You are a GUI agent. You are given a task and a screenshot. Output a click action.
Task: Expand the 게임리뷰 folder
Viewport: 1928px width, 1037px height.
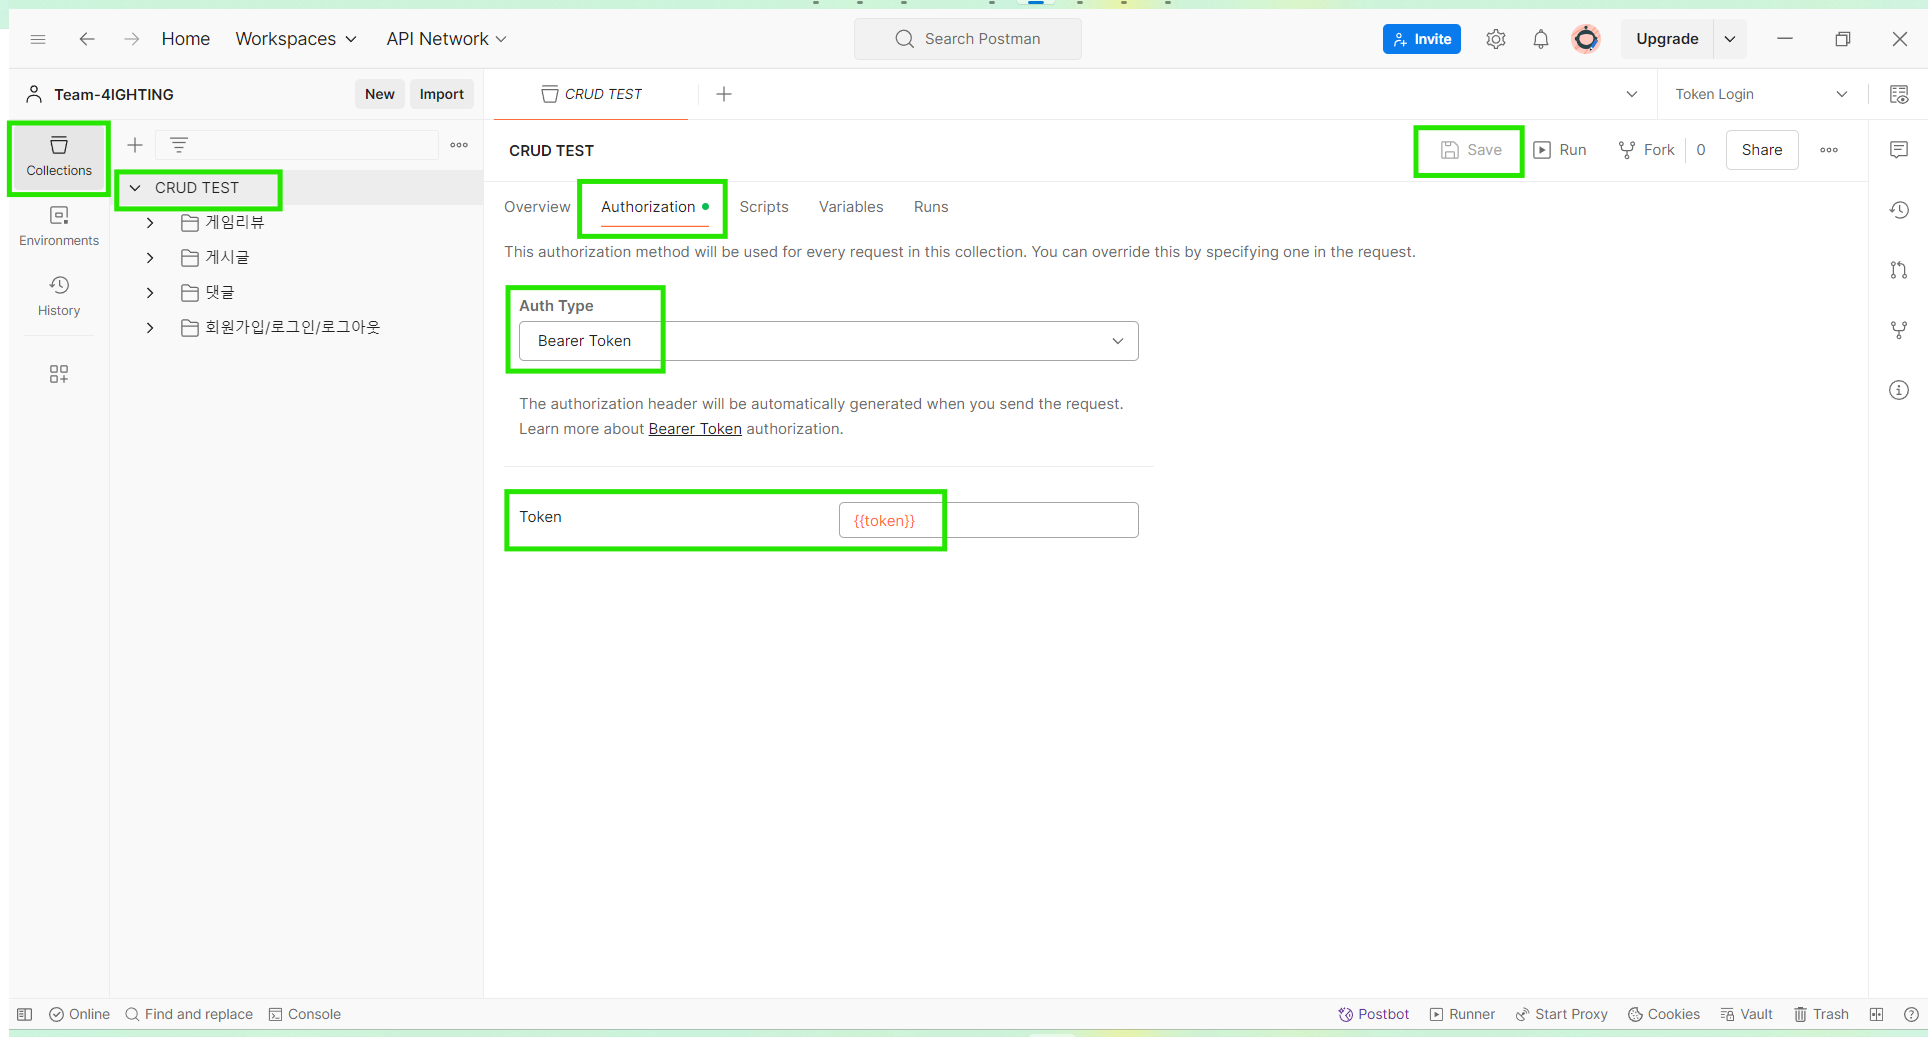(x=150, y=222)
